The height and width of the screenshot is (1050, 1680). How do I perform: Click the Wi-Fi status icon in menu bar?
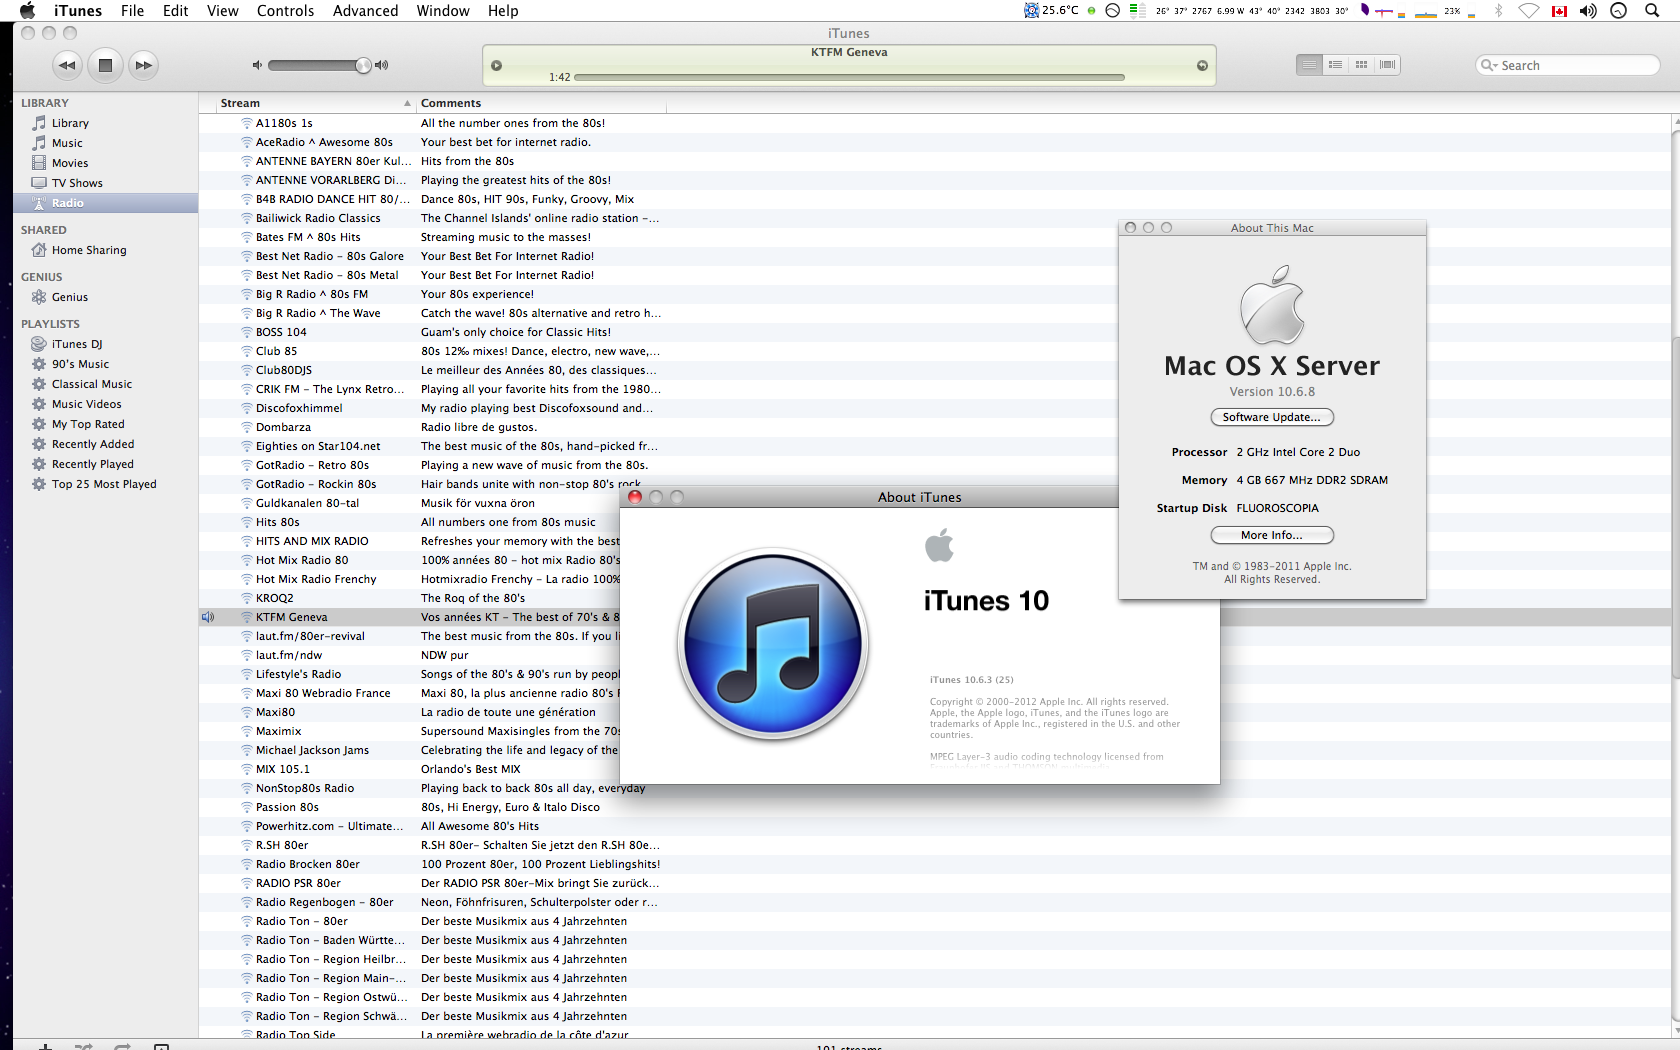coord(1529,11)
